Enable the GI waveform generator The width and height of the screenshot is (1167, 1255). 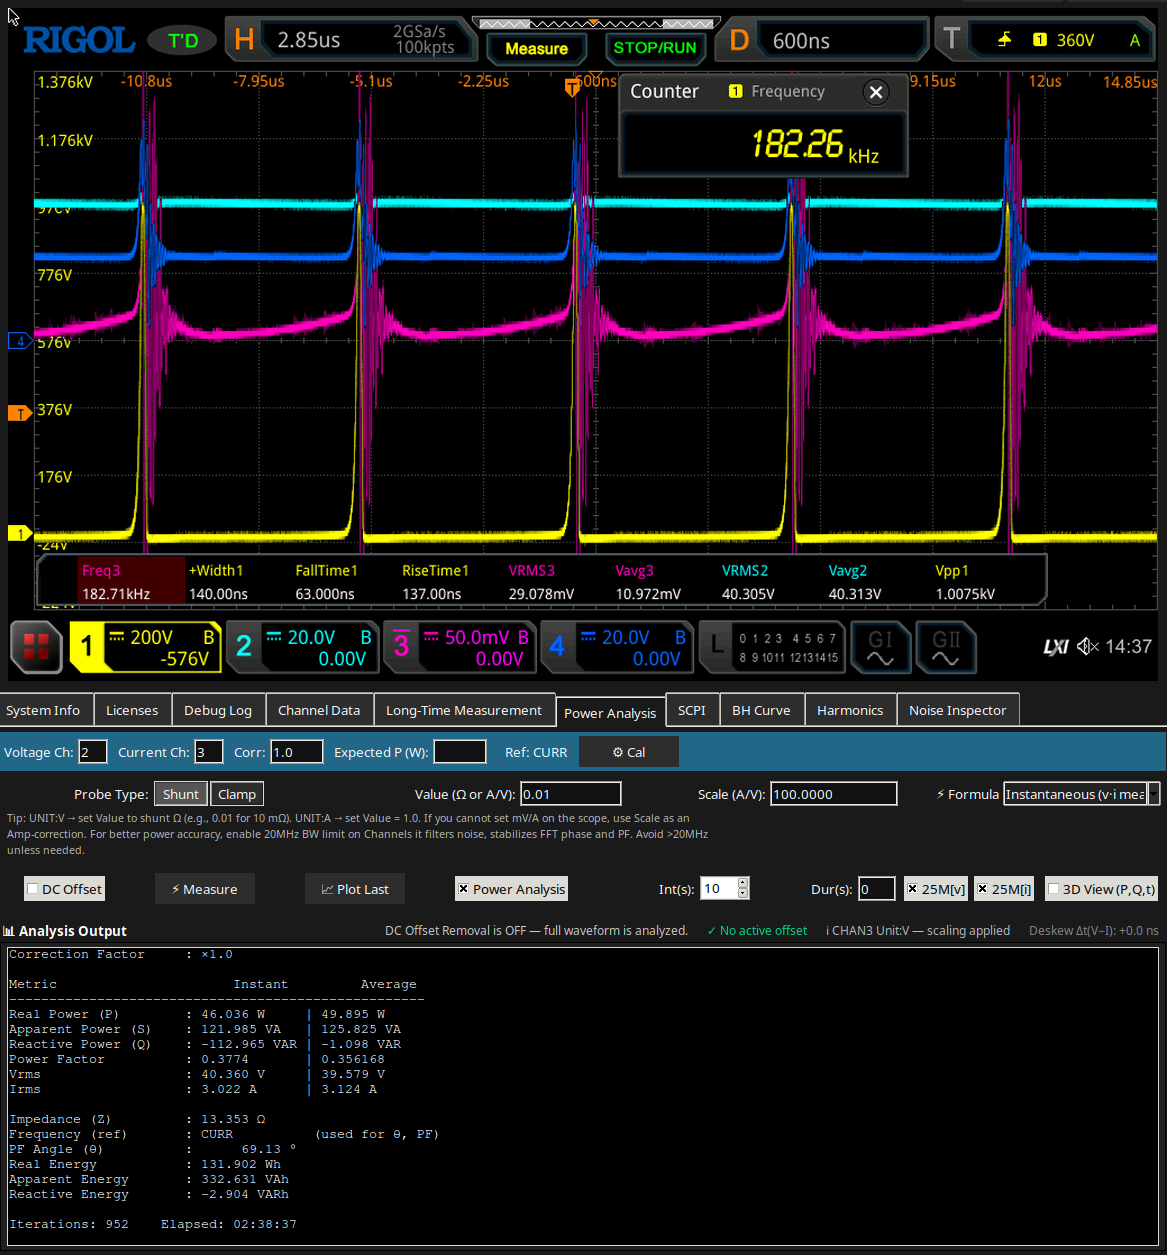(x=879, y=647)
